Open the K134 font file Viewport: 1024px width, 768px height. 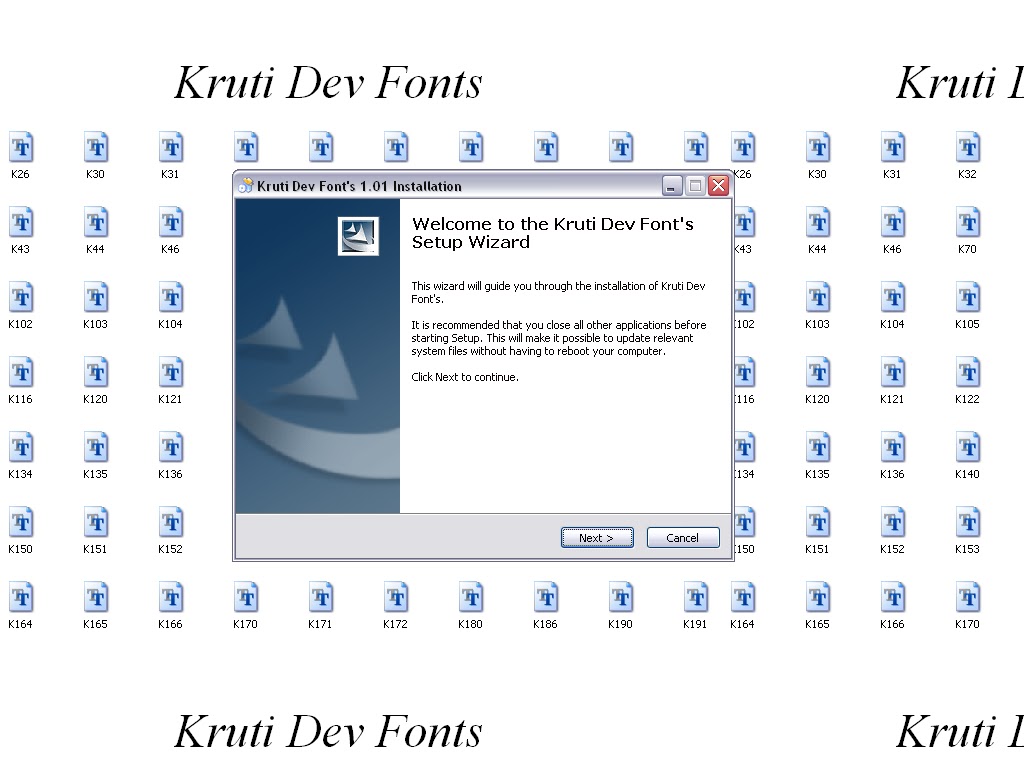[21, 448]
